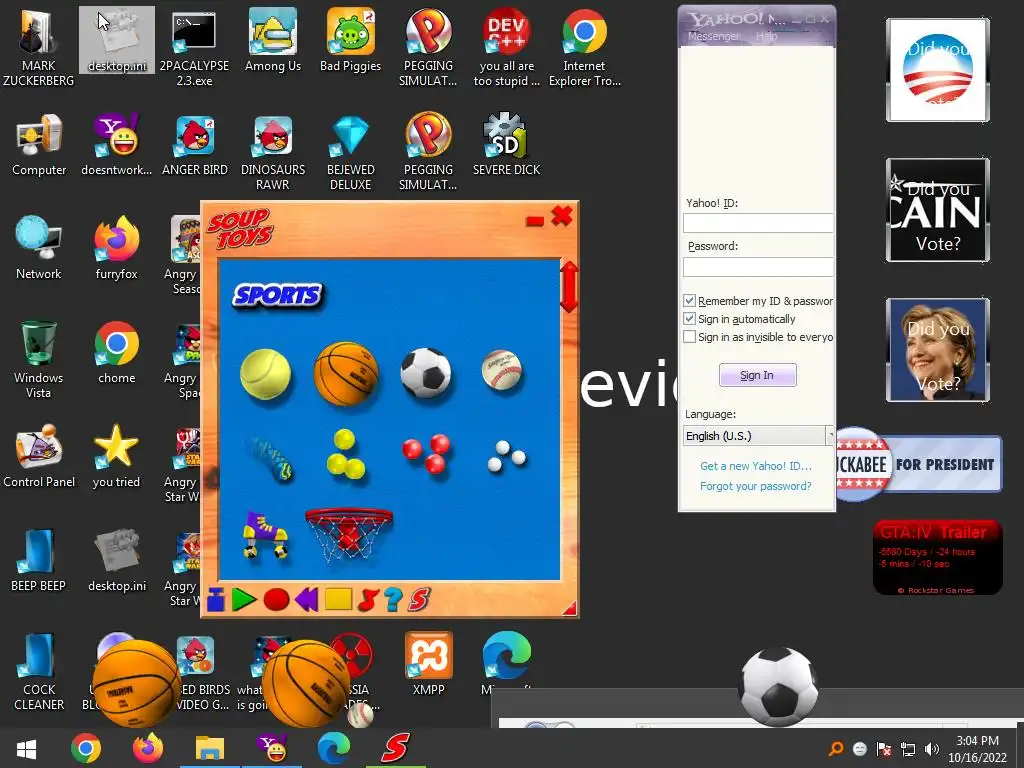
Task: Click the Huckabee For President banner
Action: point(919,464)
